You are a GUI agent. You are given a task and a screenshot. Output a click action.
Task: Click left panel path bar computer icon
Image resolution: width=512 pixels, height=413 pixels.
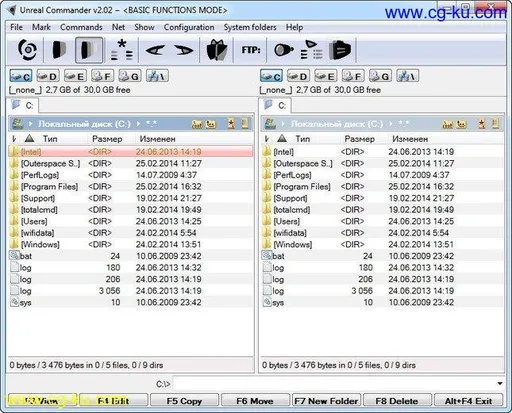coord(17,124)
